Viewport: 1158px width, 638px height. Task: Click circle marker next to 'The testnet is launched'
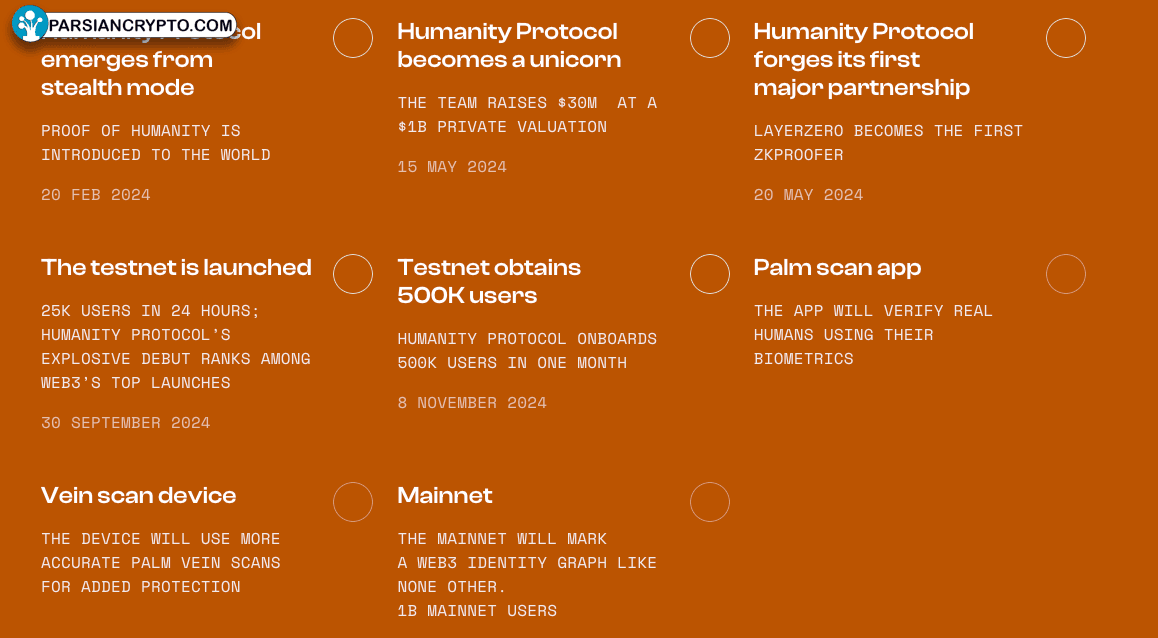pos(353,274)
